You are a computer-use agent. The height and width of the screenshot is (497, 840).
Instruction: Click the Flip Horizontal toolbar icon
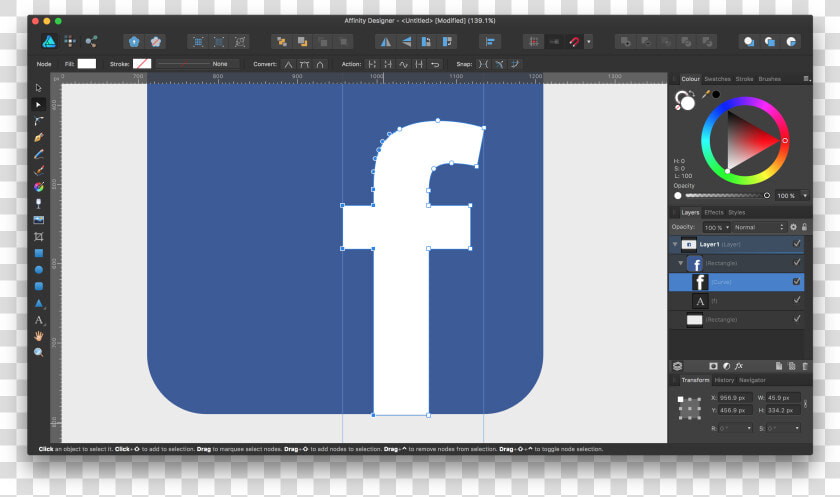(385, 42)
